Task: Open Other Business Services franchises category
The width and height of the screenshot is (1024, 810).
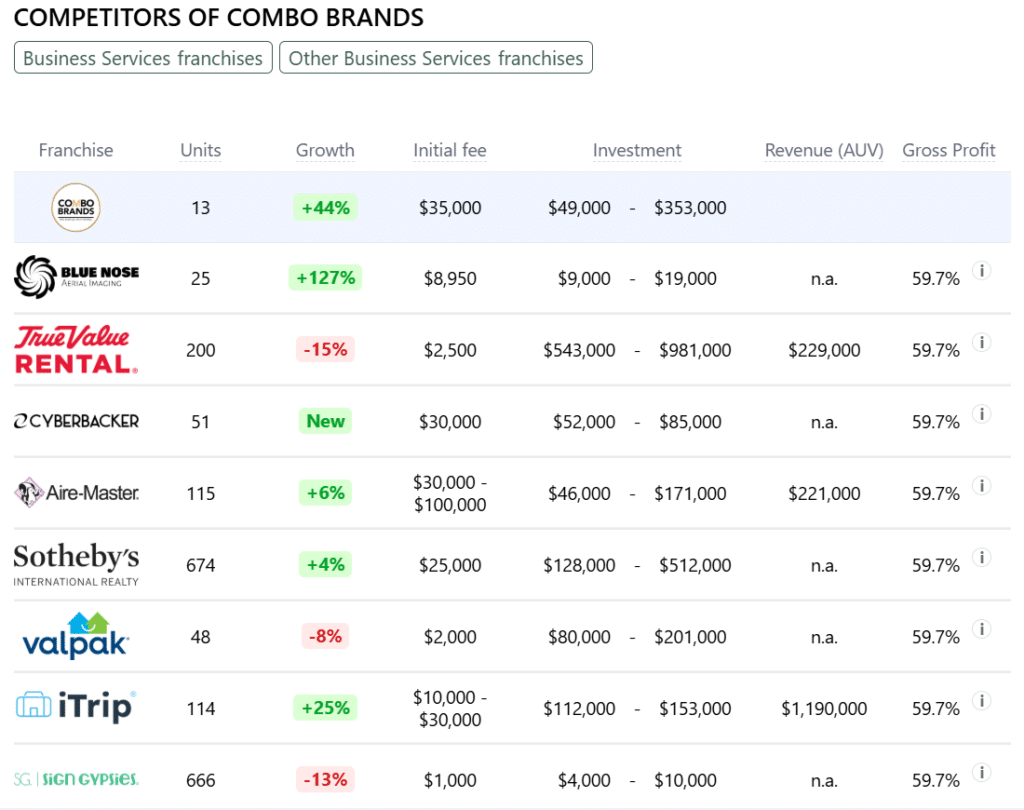Action: click(x=436, y=58)
